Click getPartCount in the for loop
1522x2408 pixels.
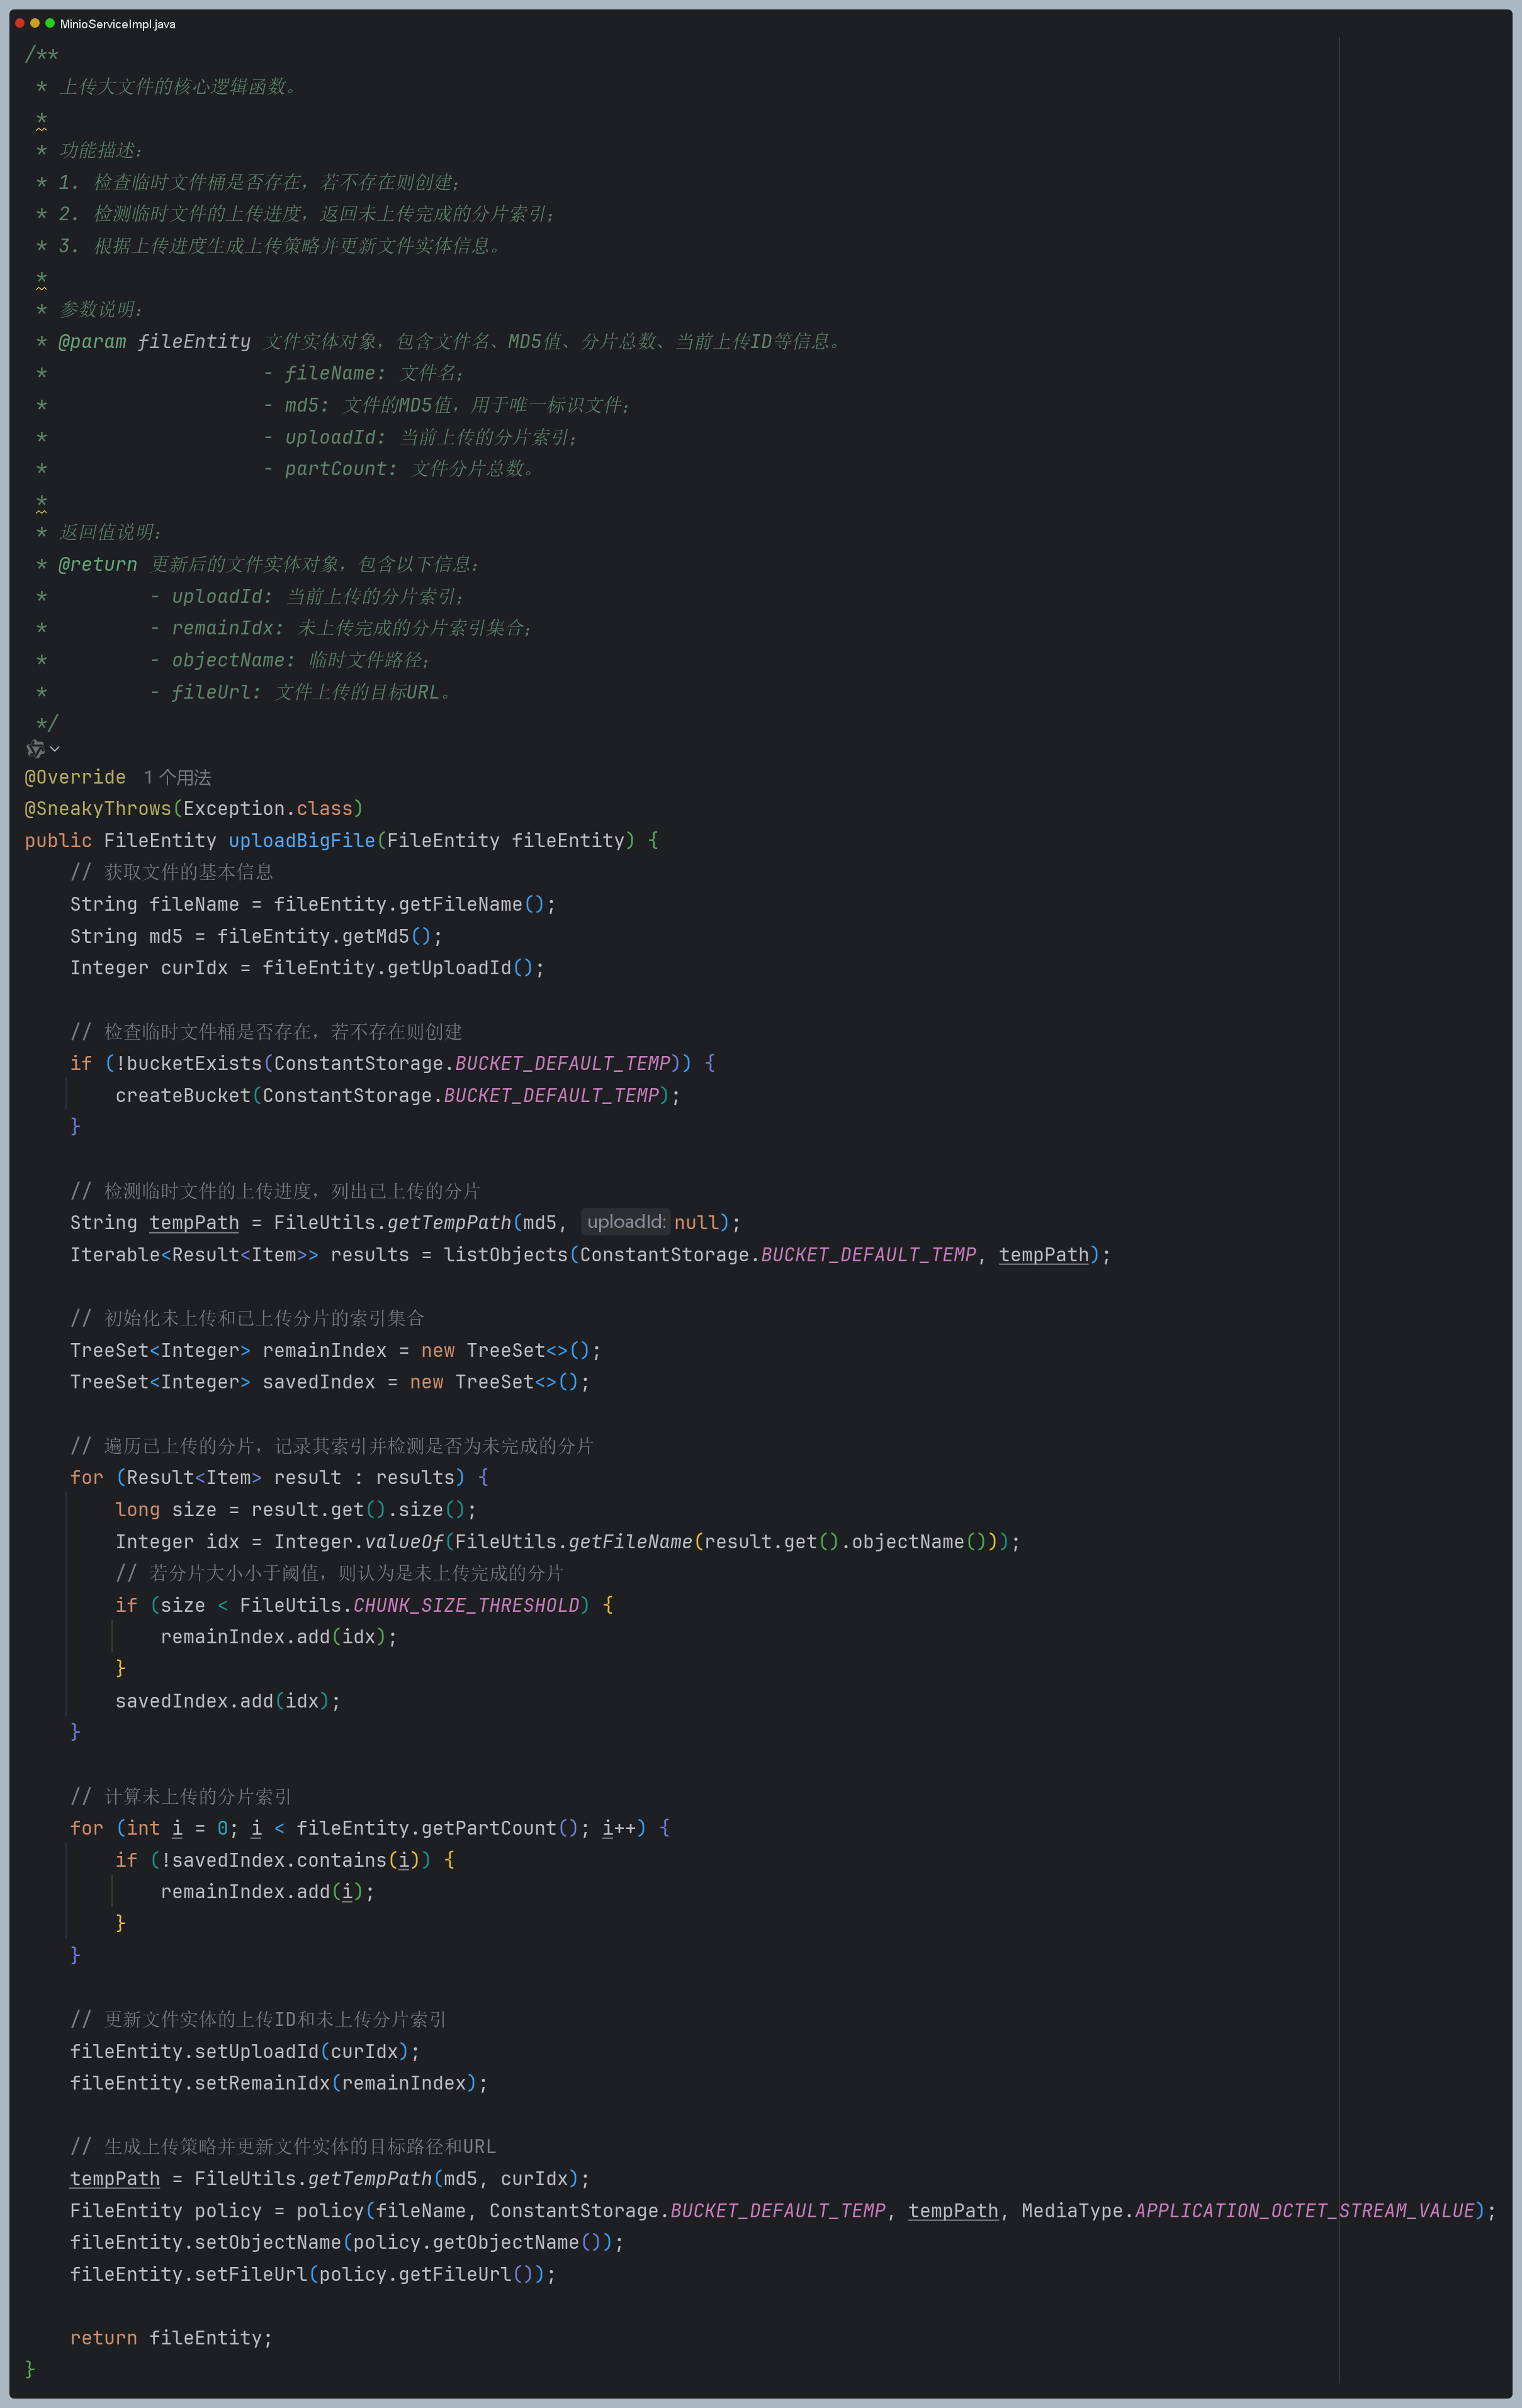[489, 1828]
